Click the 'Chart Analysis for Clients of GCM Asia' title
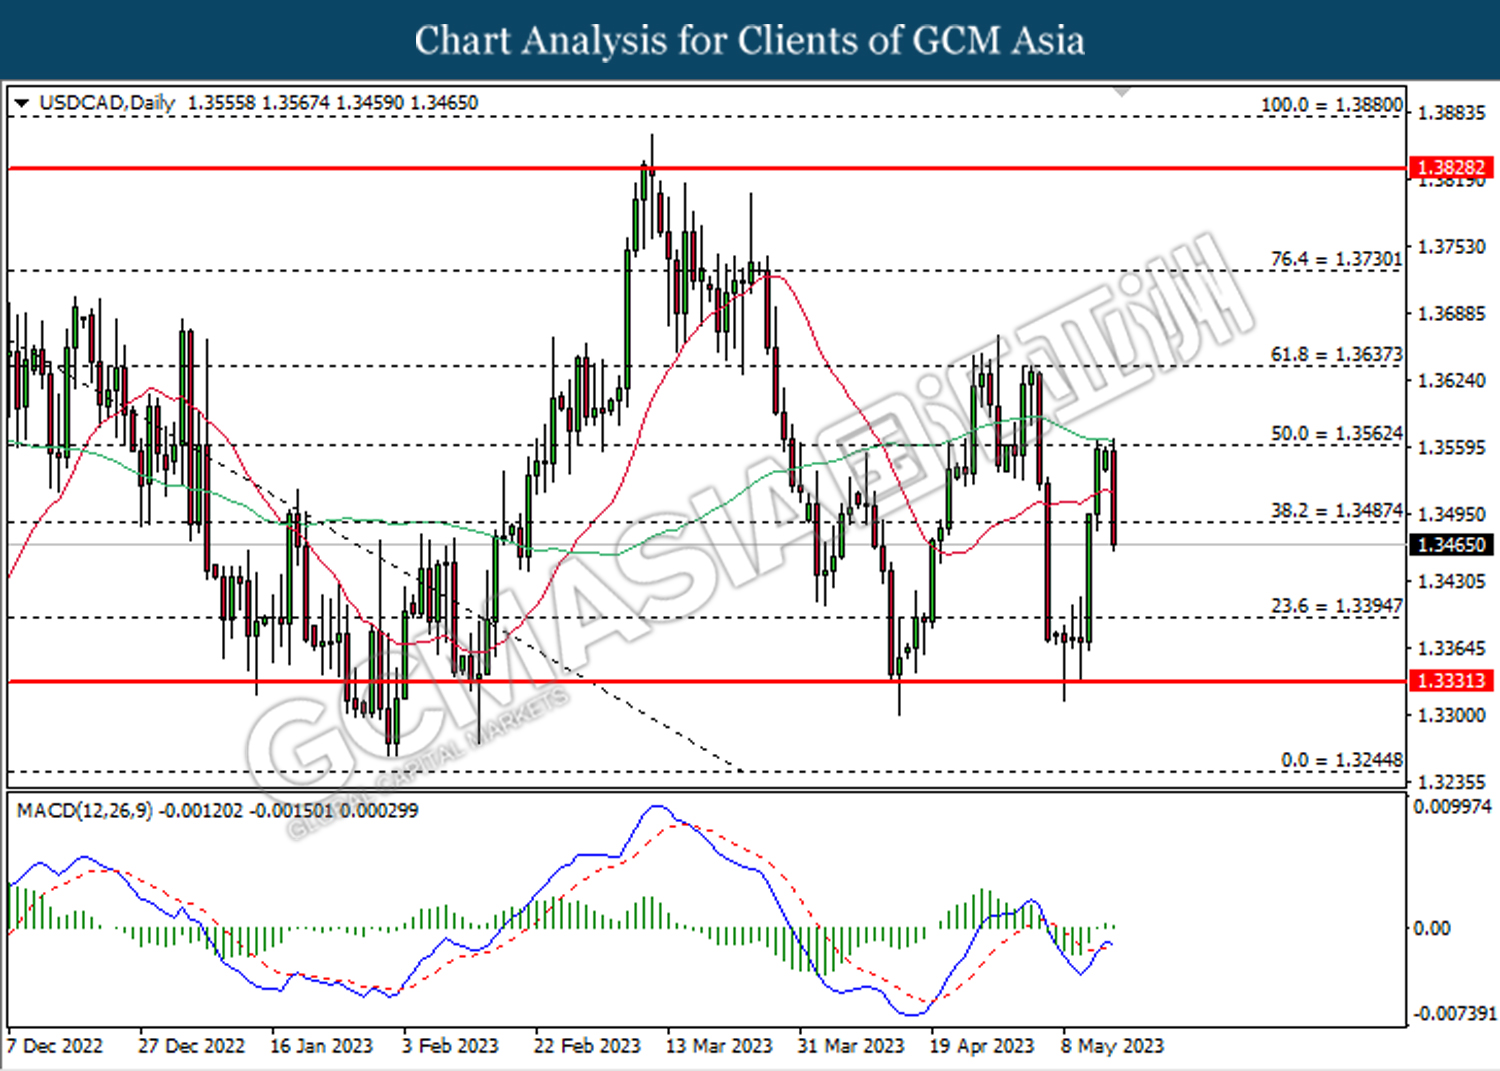 click(x=749, y=41)
